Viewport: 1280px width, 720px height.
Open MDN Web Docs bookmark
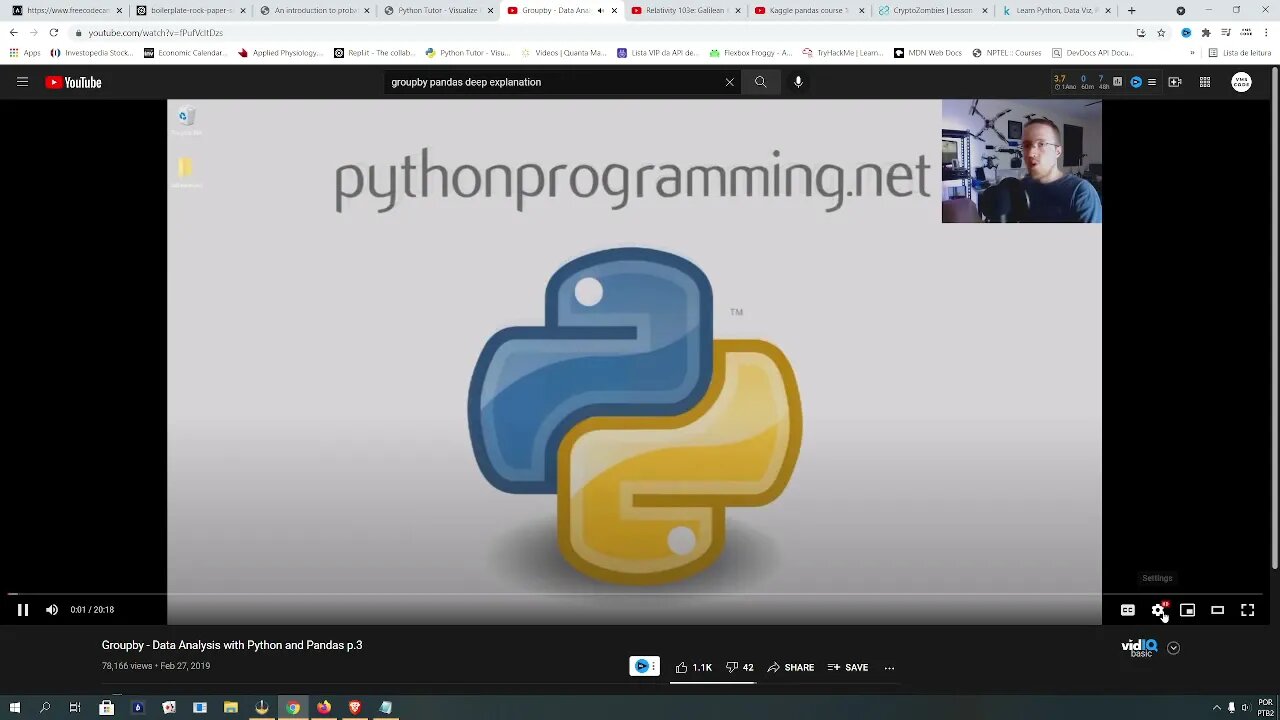tap(928, 53)
